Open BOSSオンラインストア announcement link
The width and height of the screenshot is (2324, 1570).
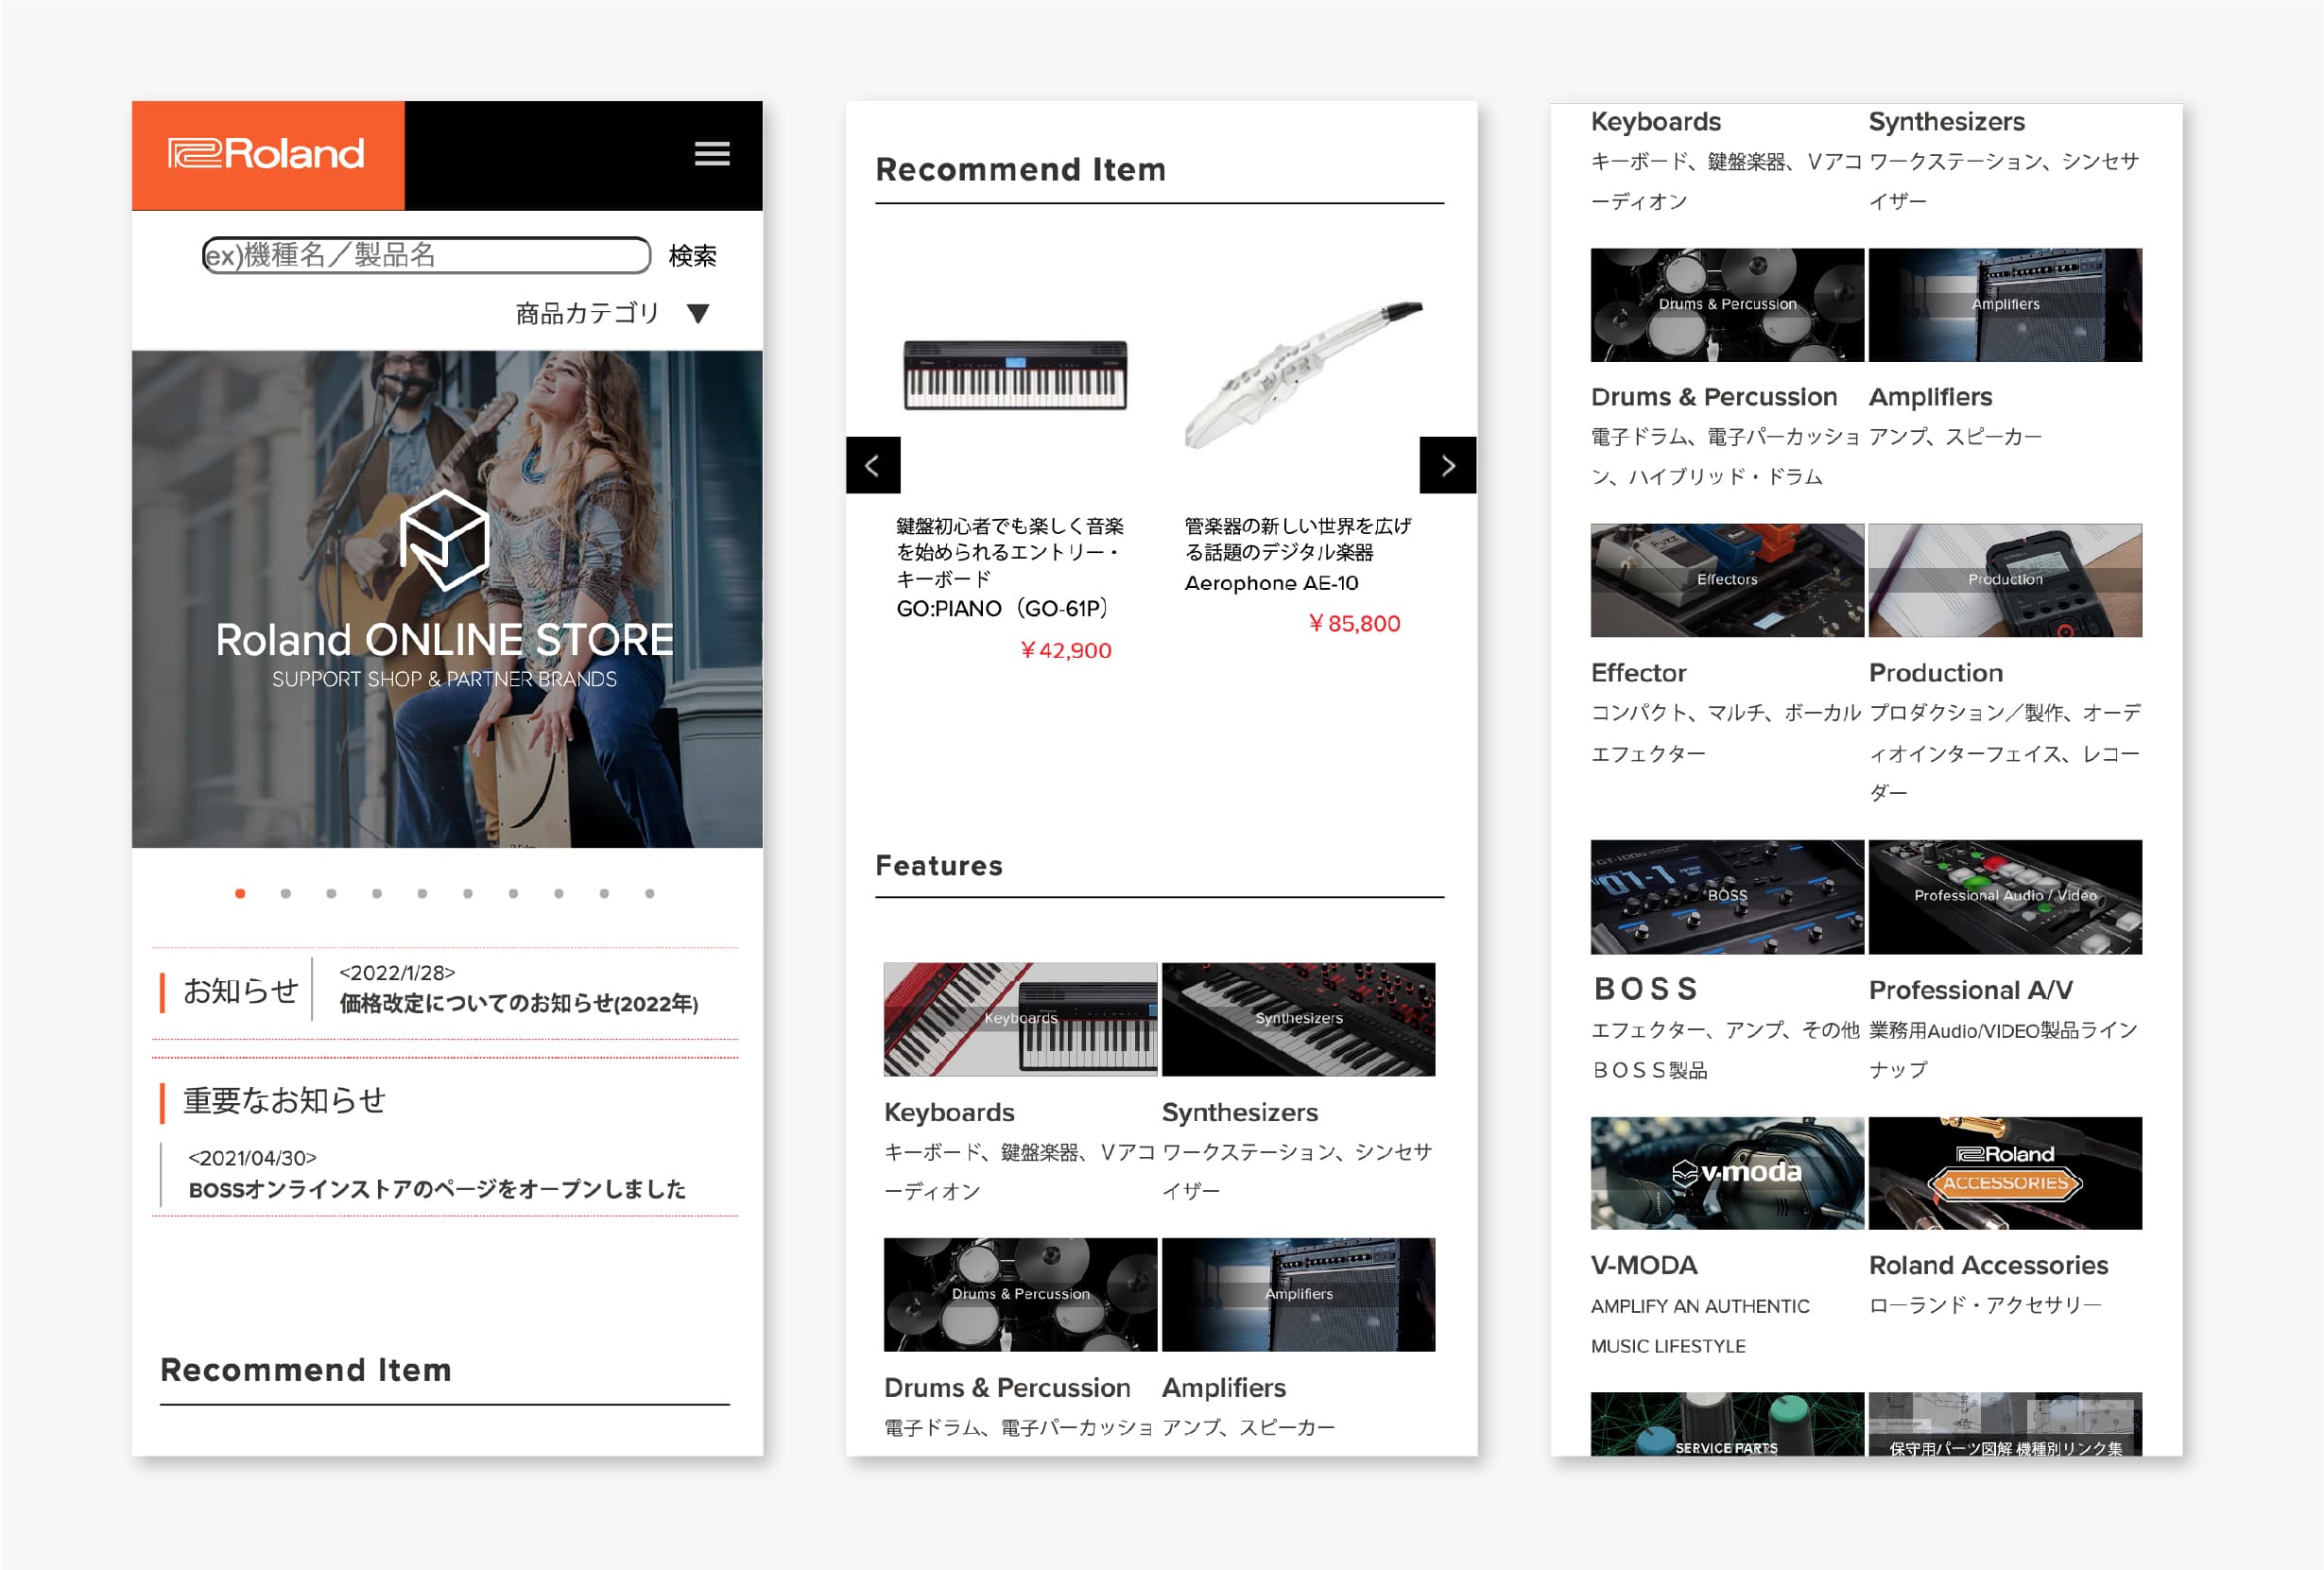click(x=437, y=1189)
